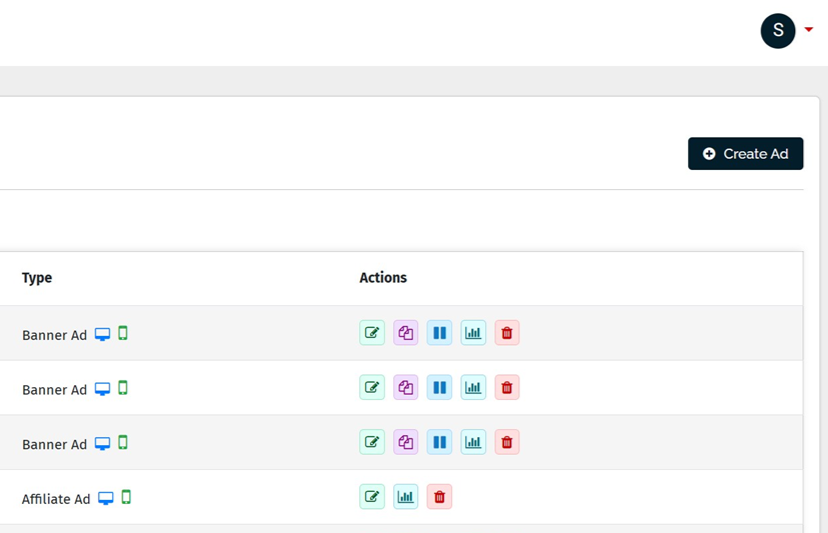The width and height of the screenshot is (828, 533).
Task: View statistics for the Affiliate Ad
Action: coord(406,497)
